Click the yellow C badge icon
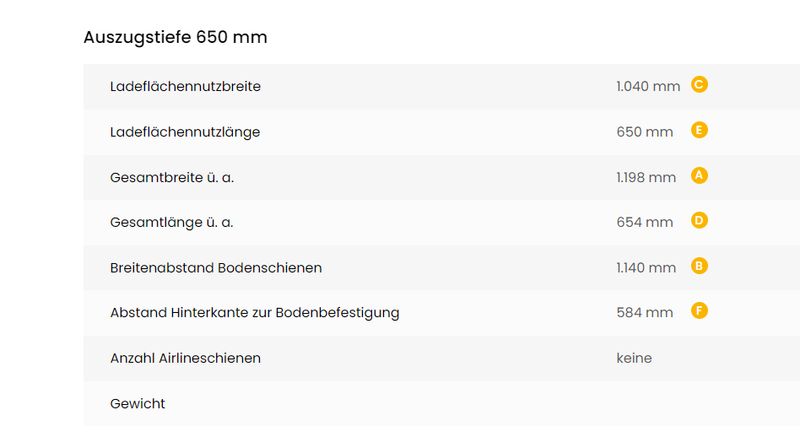This screenshot has height=447, width=800. click(699, 84)
